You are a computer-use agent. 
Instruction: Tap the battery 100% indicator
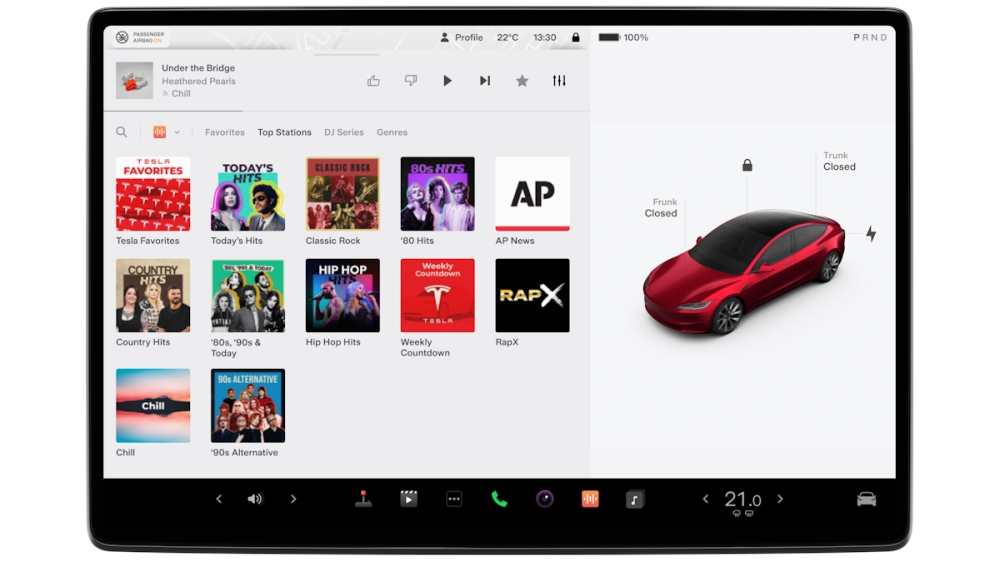tap(623, 38)
